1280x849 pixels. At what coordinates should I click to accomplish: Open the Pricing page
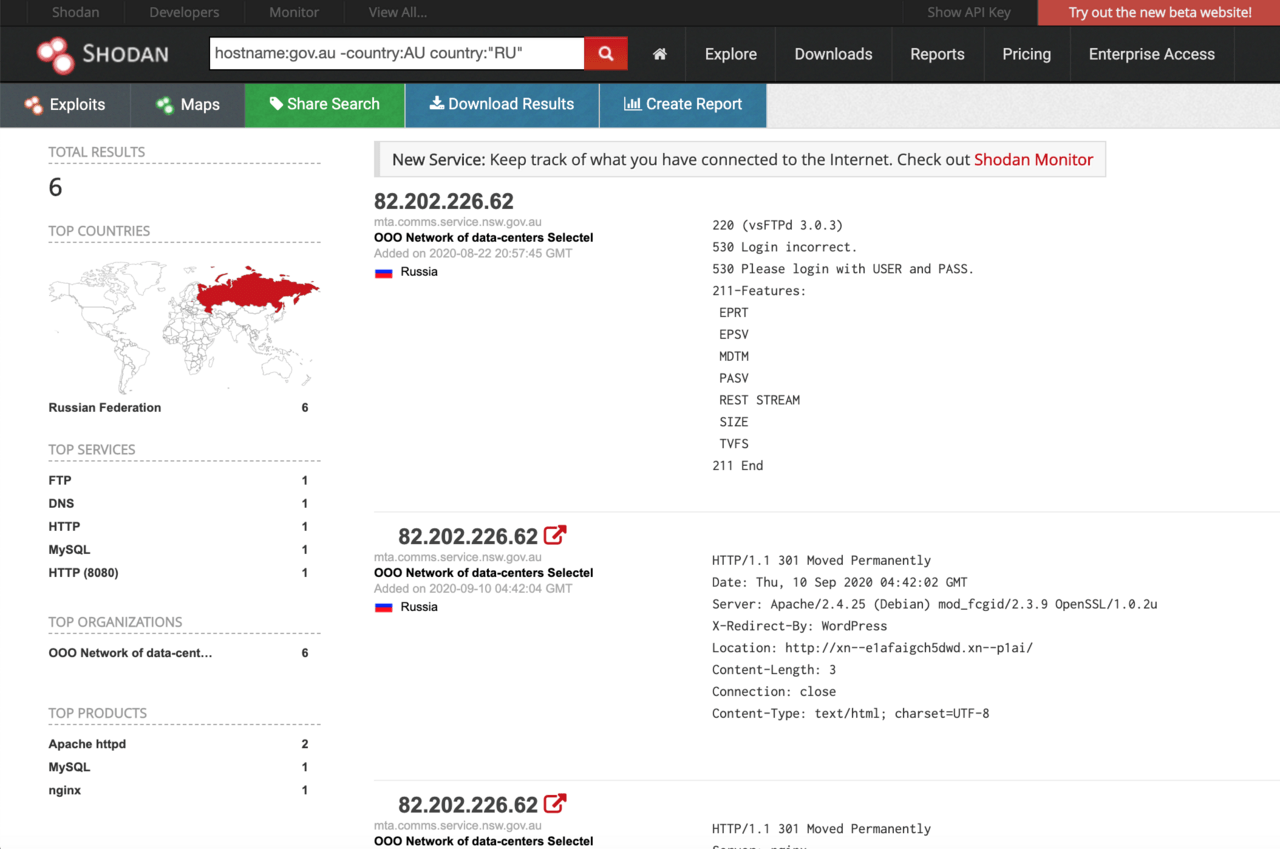coord(1027,54)
